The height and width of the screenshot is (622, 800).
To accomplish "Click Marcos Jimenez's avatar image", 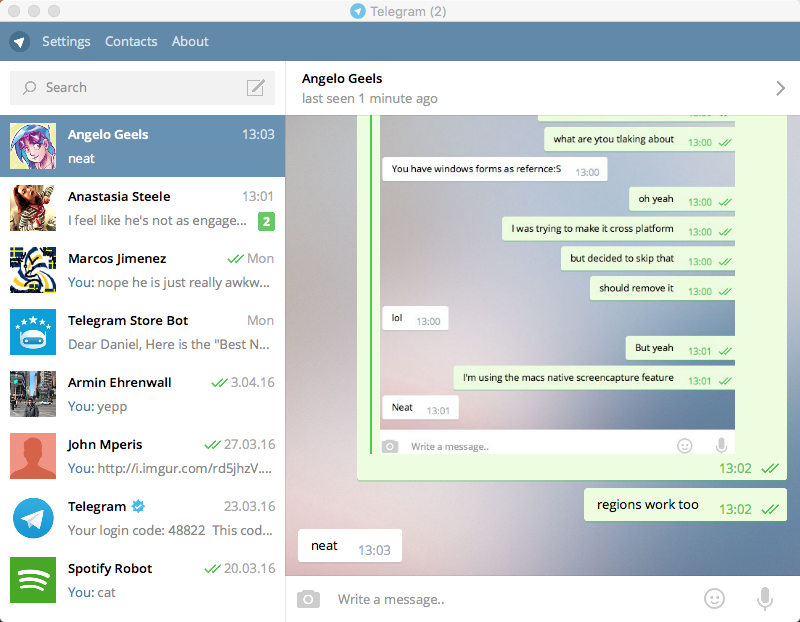I will pos(33,270).
